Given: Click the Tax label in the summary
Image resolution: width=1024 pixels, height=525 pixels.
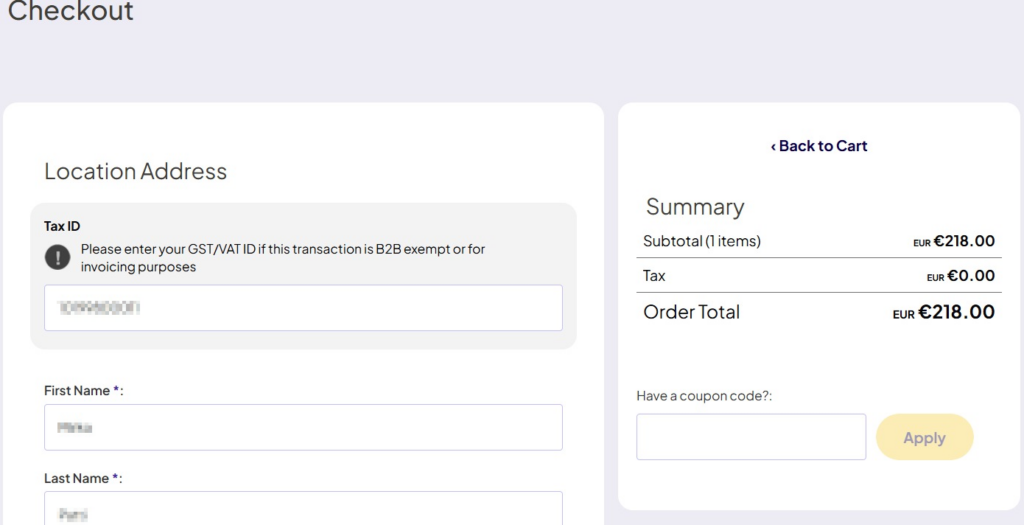Looking at the screenshot, I should click(654, 276).
